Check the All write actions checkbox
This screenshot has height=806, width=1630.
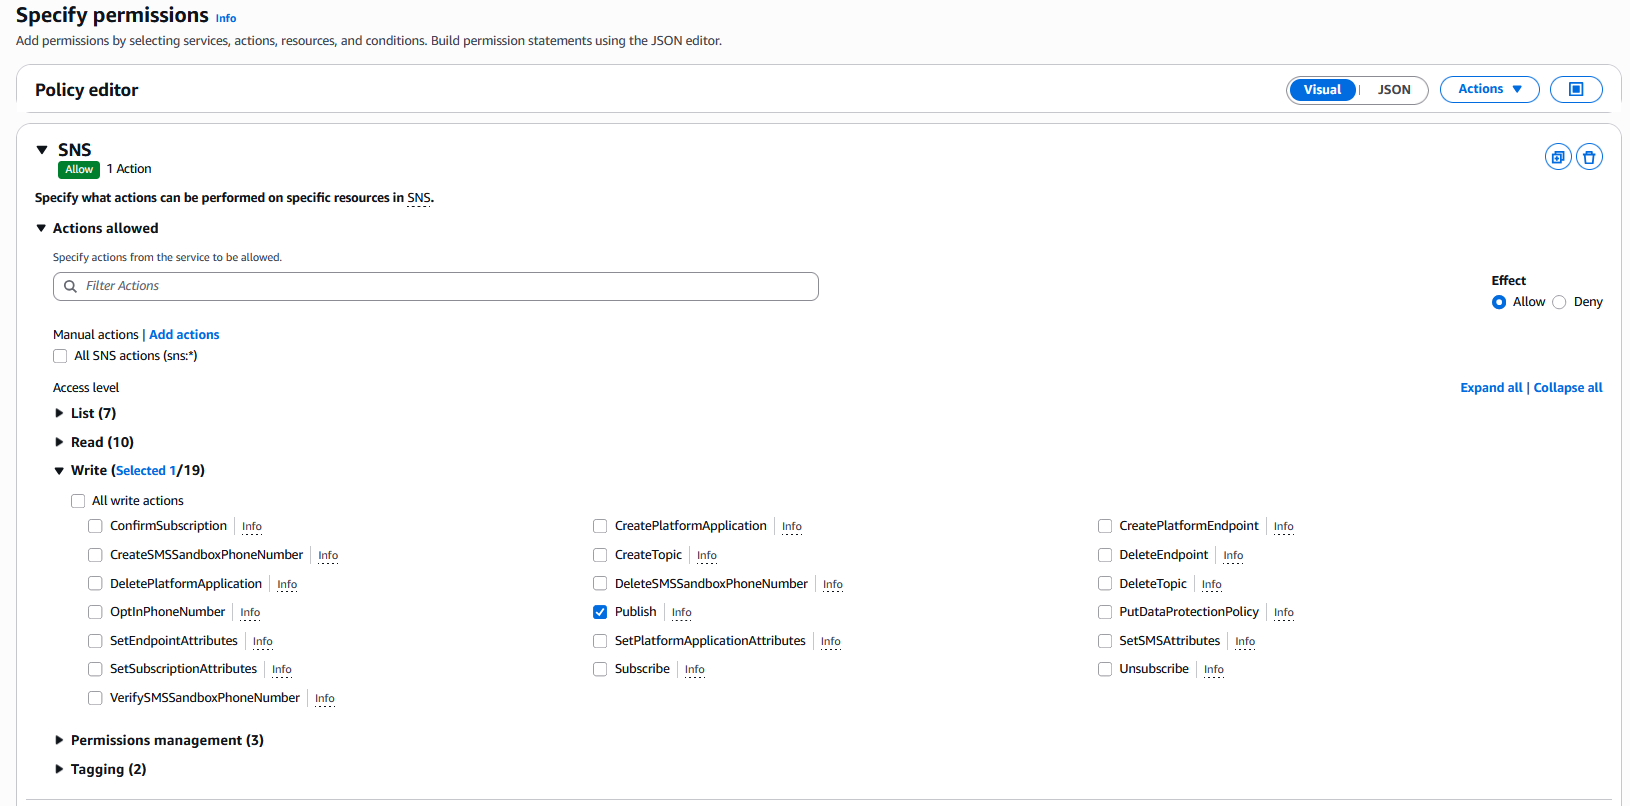(78, 501)
